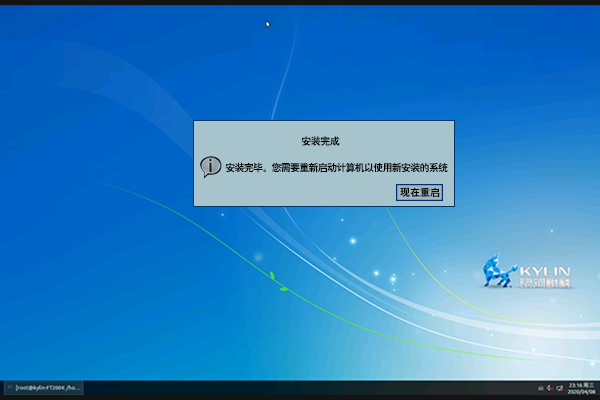Image resolution: width=600 pixels, height=400 pixels.
Task: Click the leftmost system tray icon
Action: click(540, 386)
